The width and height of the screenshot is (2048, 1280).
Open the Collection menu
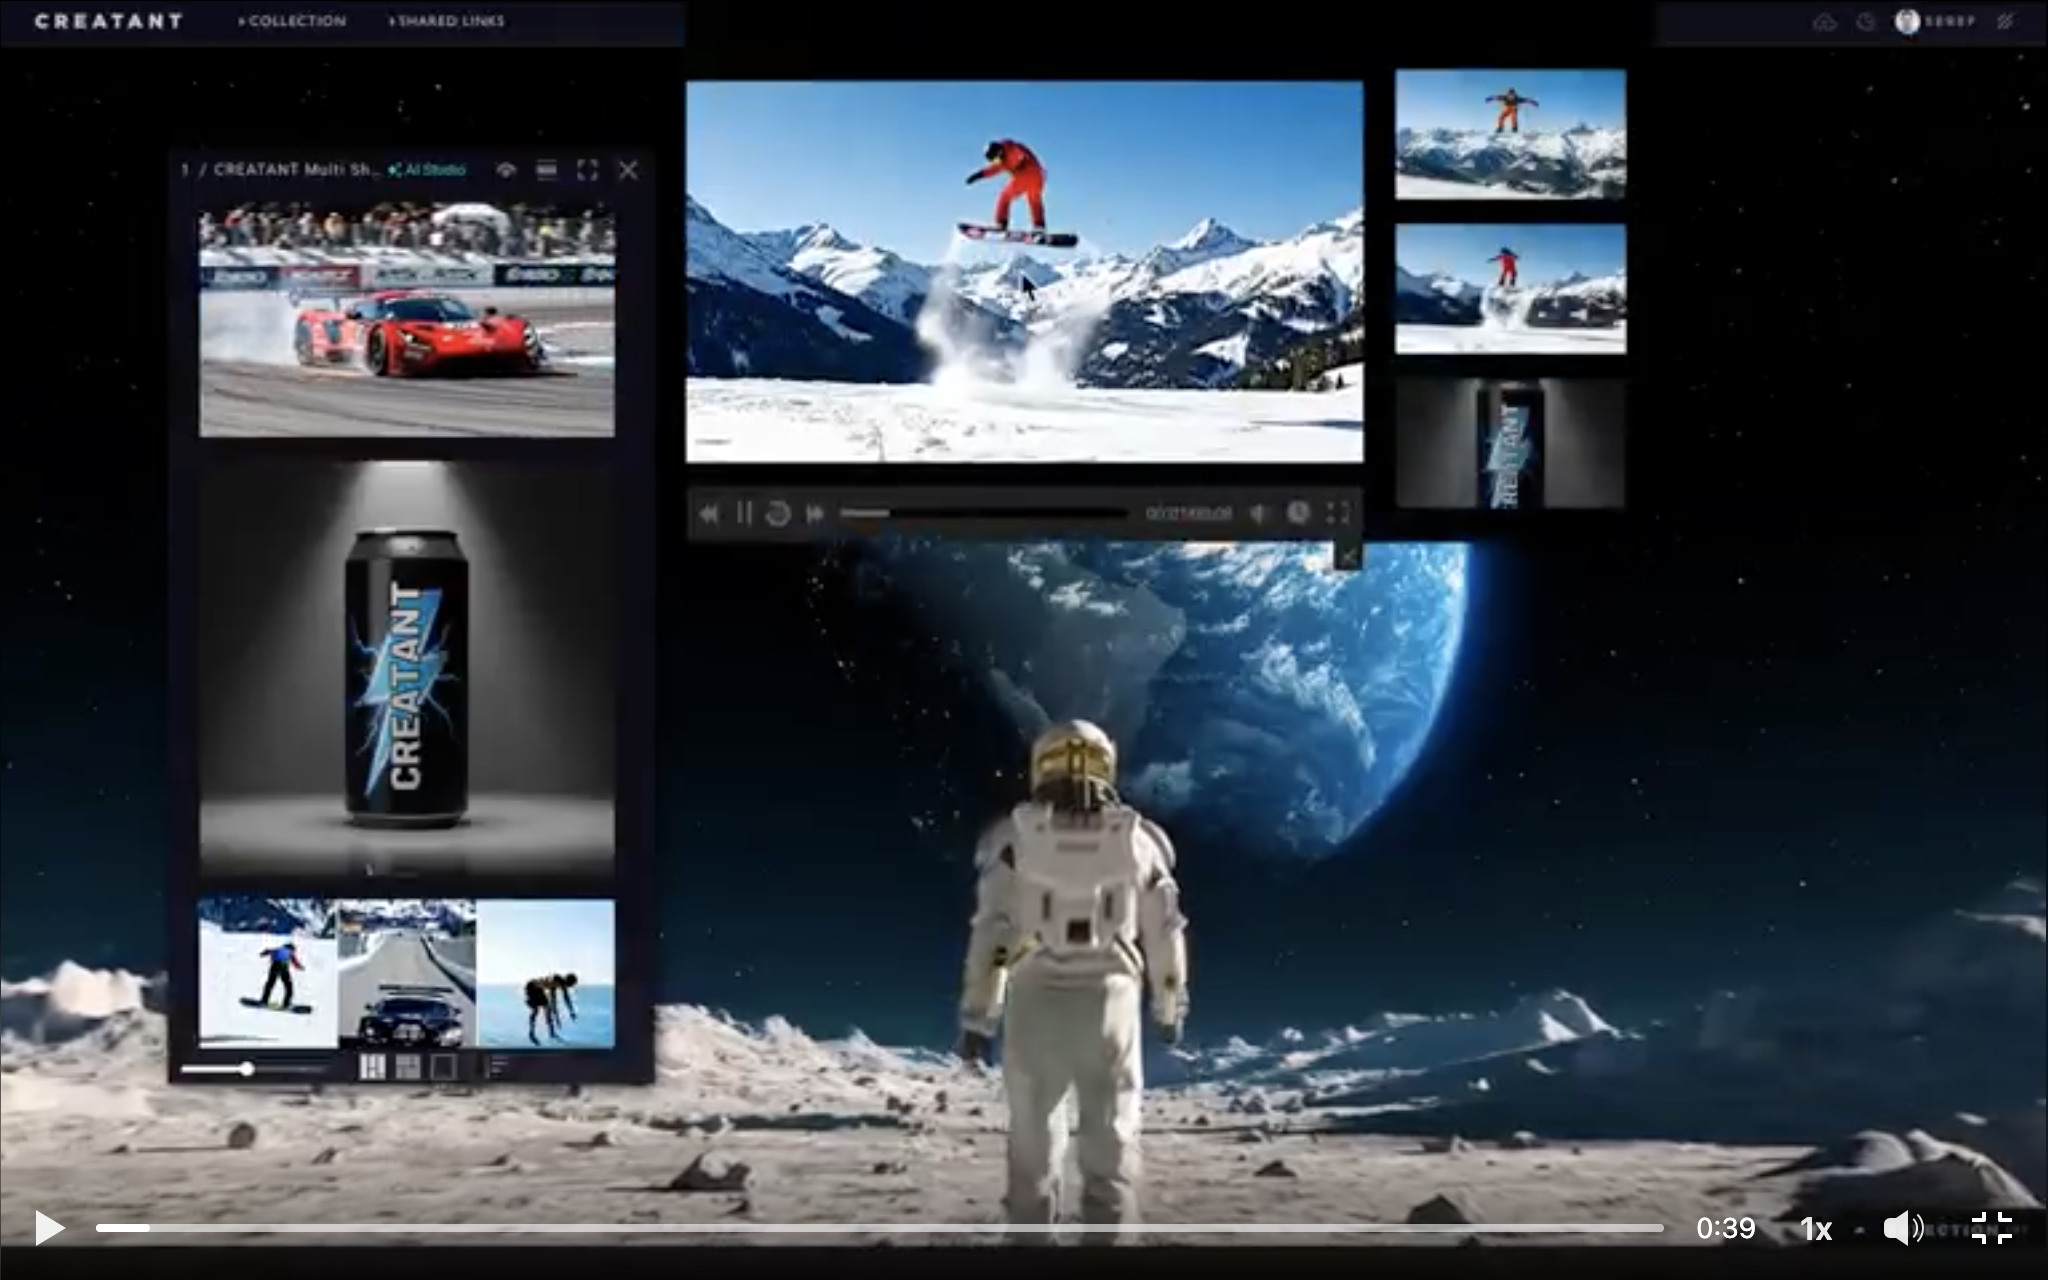[x=293, y=21]
